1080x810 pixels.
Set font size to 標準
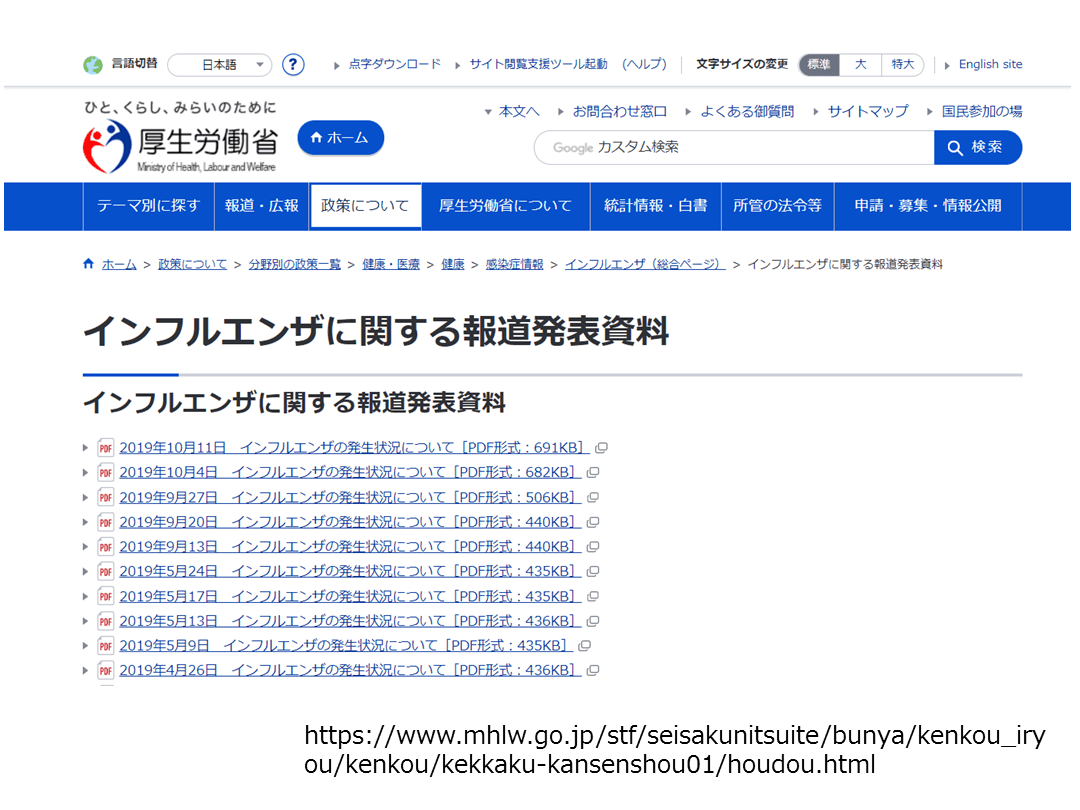819,64
